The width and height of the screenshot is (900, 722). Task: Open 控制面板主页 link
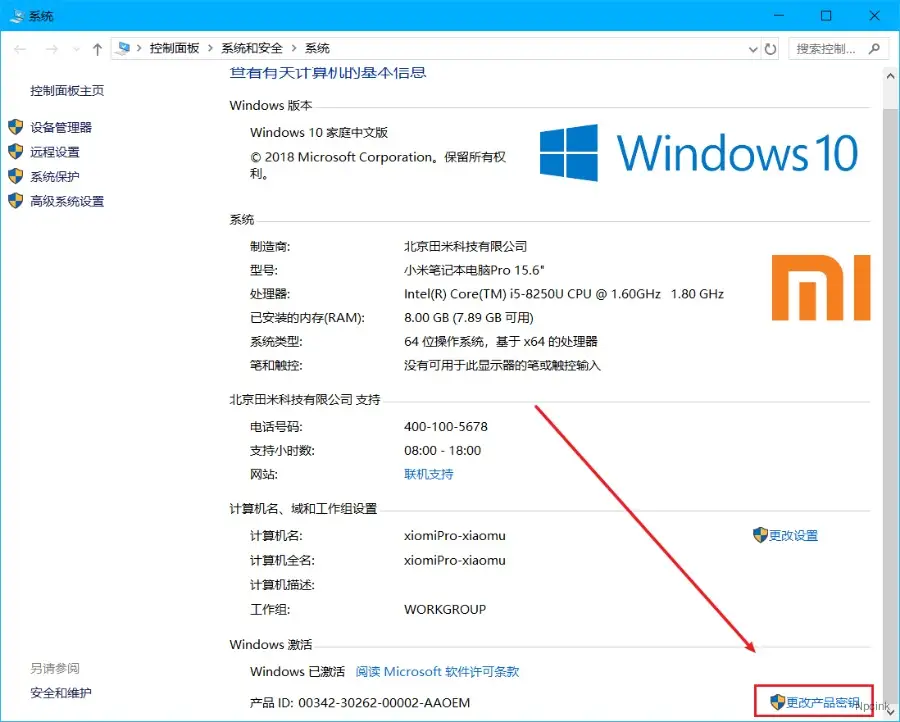click(67, 91)
